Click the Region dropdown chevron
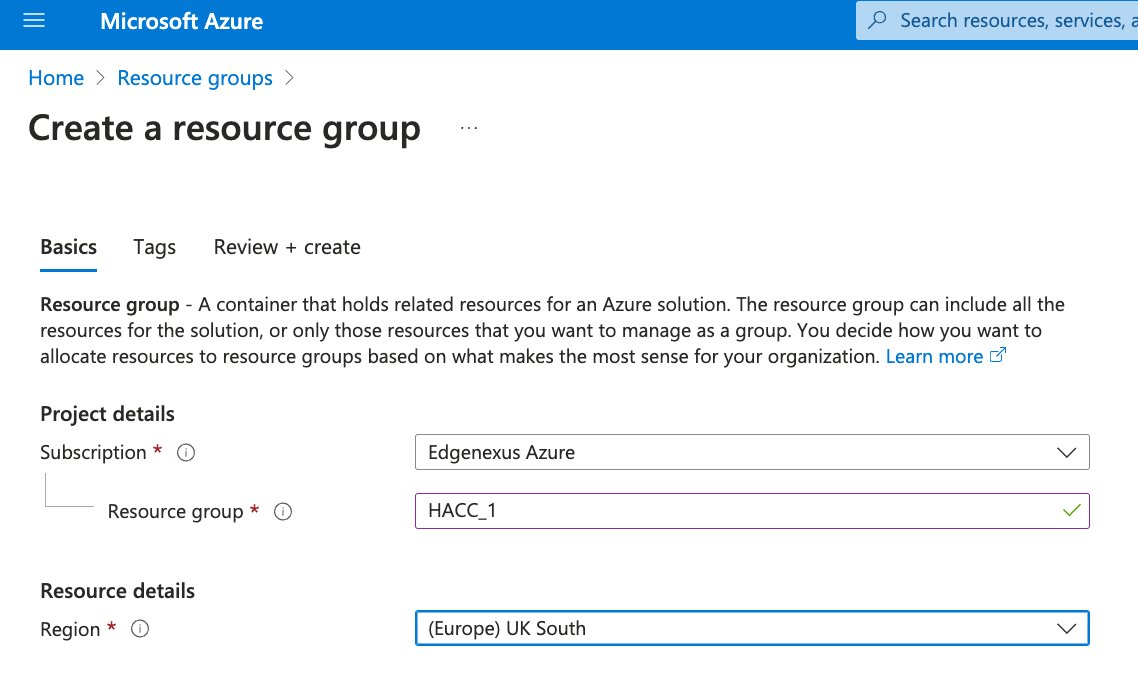 pos(1066,628)
